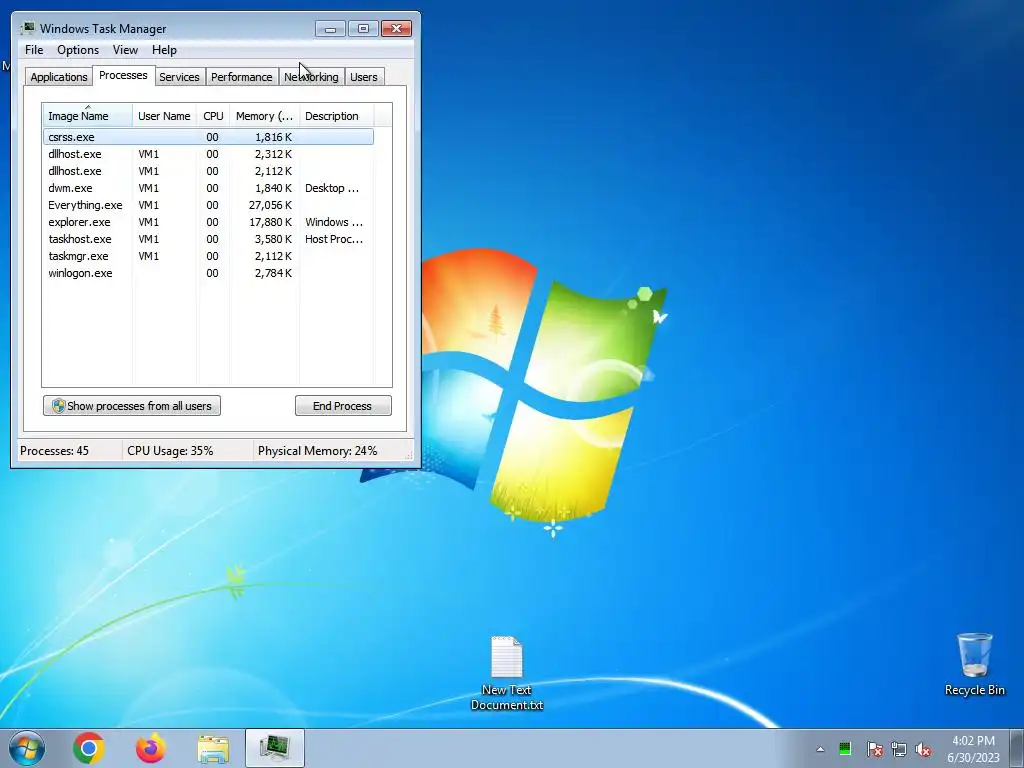This screenshot has width=1024, height=768.
Task: Sort by the Image Name column header
Action: (x=88, y=115)
